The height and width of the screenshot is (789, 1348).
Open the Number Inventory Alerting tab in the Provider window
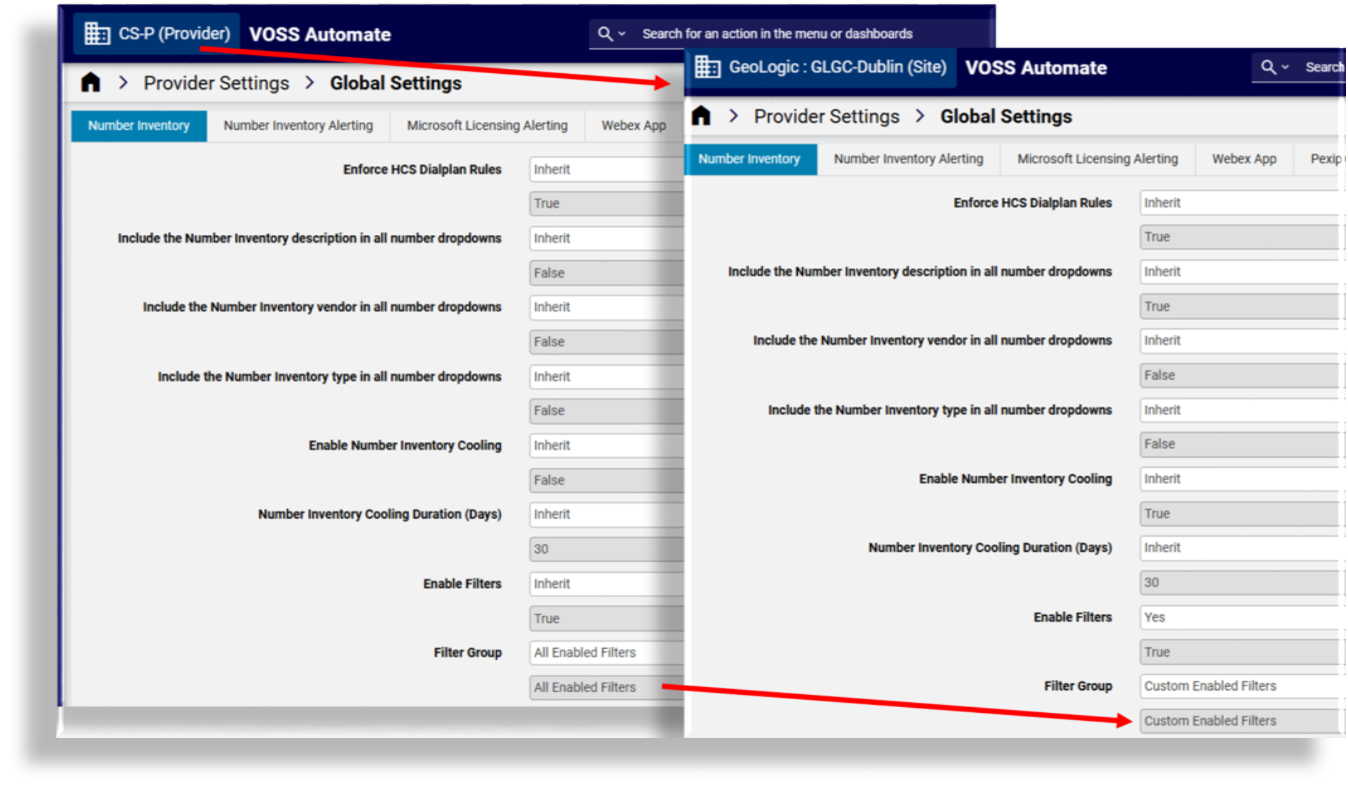298,126
